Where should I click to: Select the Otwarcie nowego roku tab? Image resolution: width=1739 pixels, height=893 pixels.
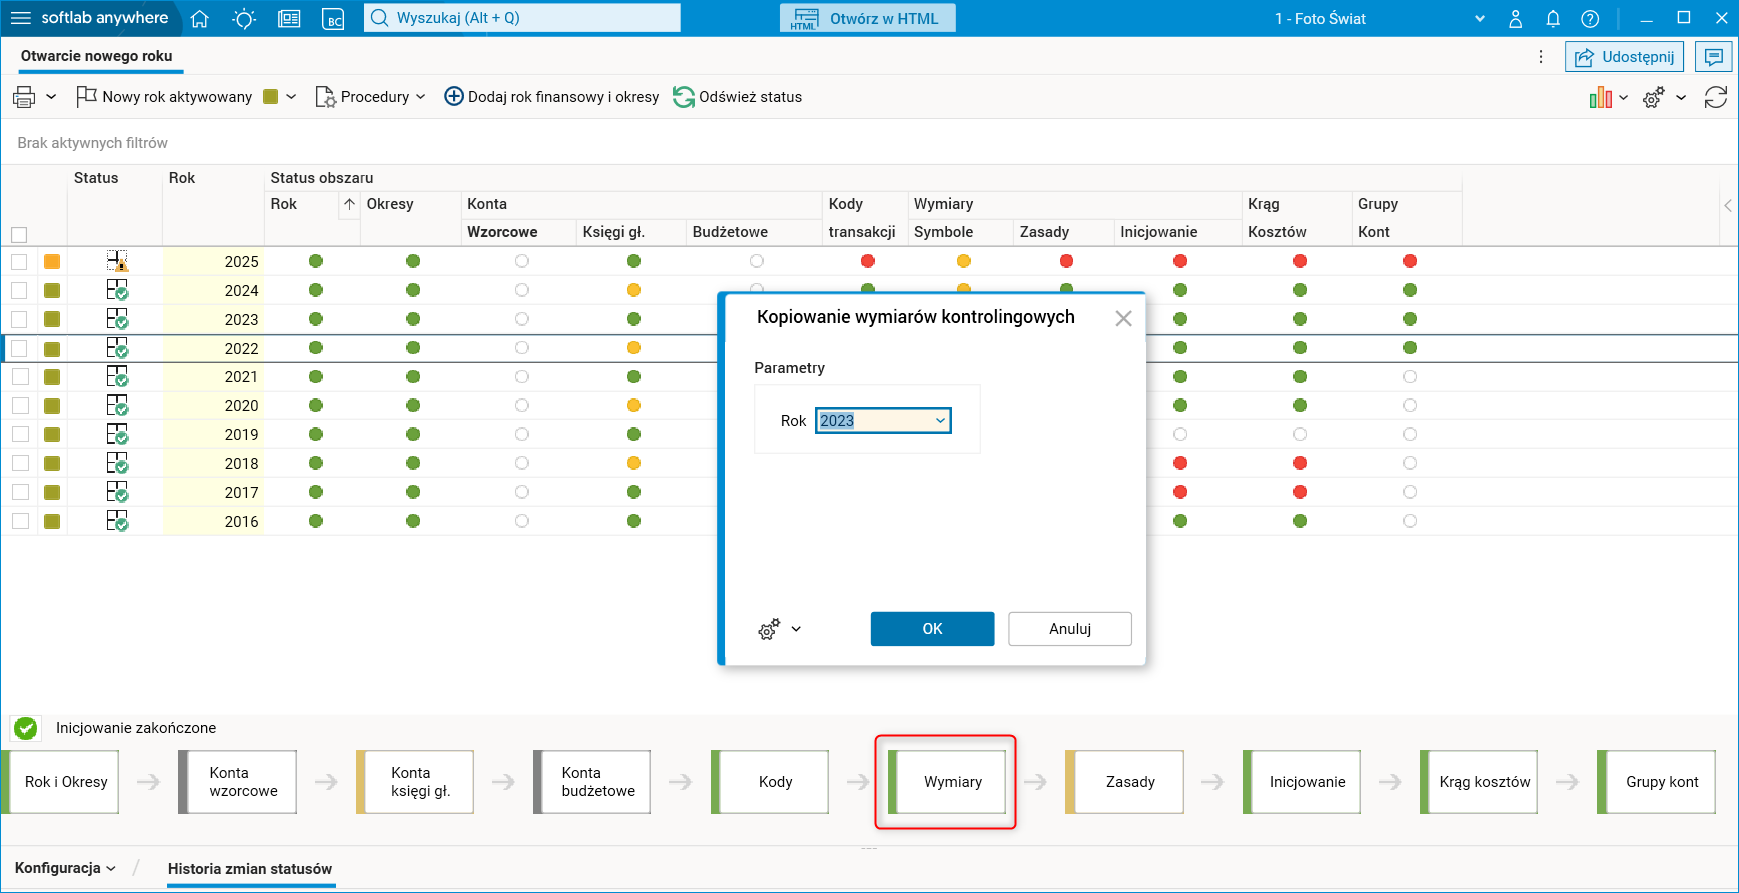[97, 56]
